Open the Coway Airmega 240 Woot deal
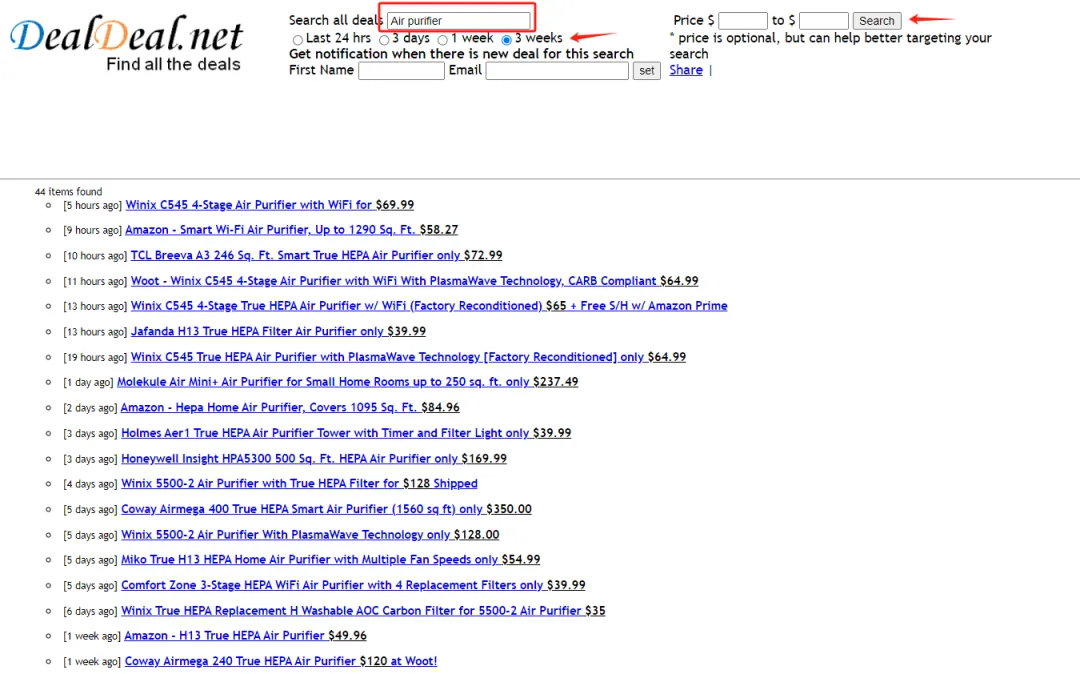1080x674 pixels. coord(281,661)
